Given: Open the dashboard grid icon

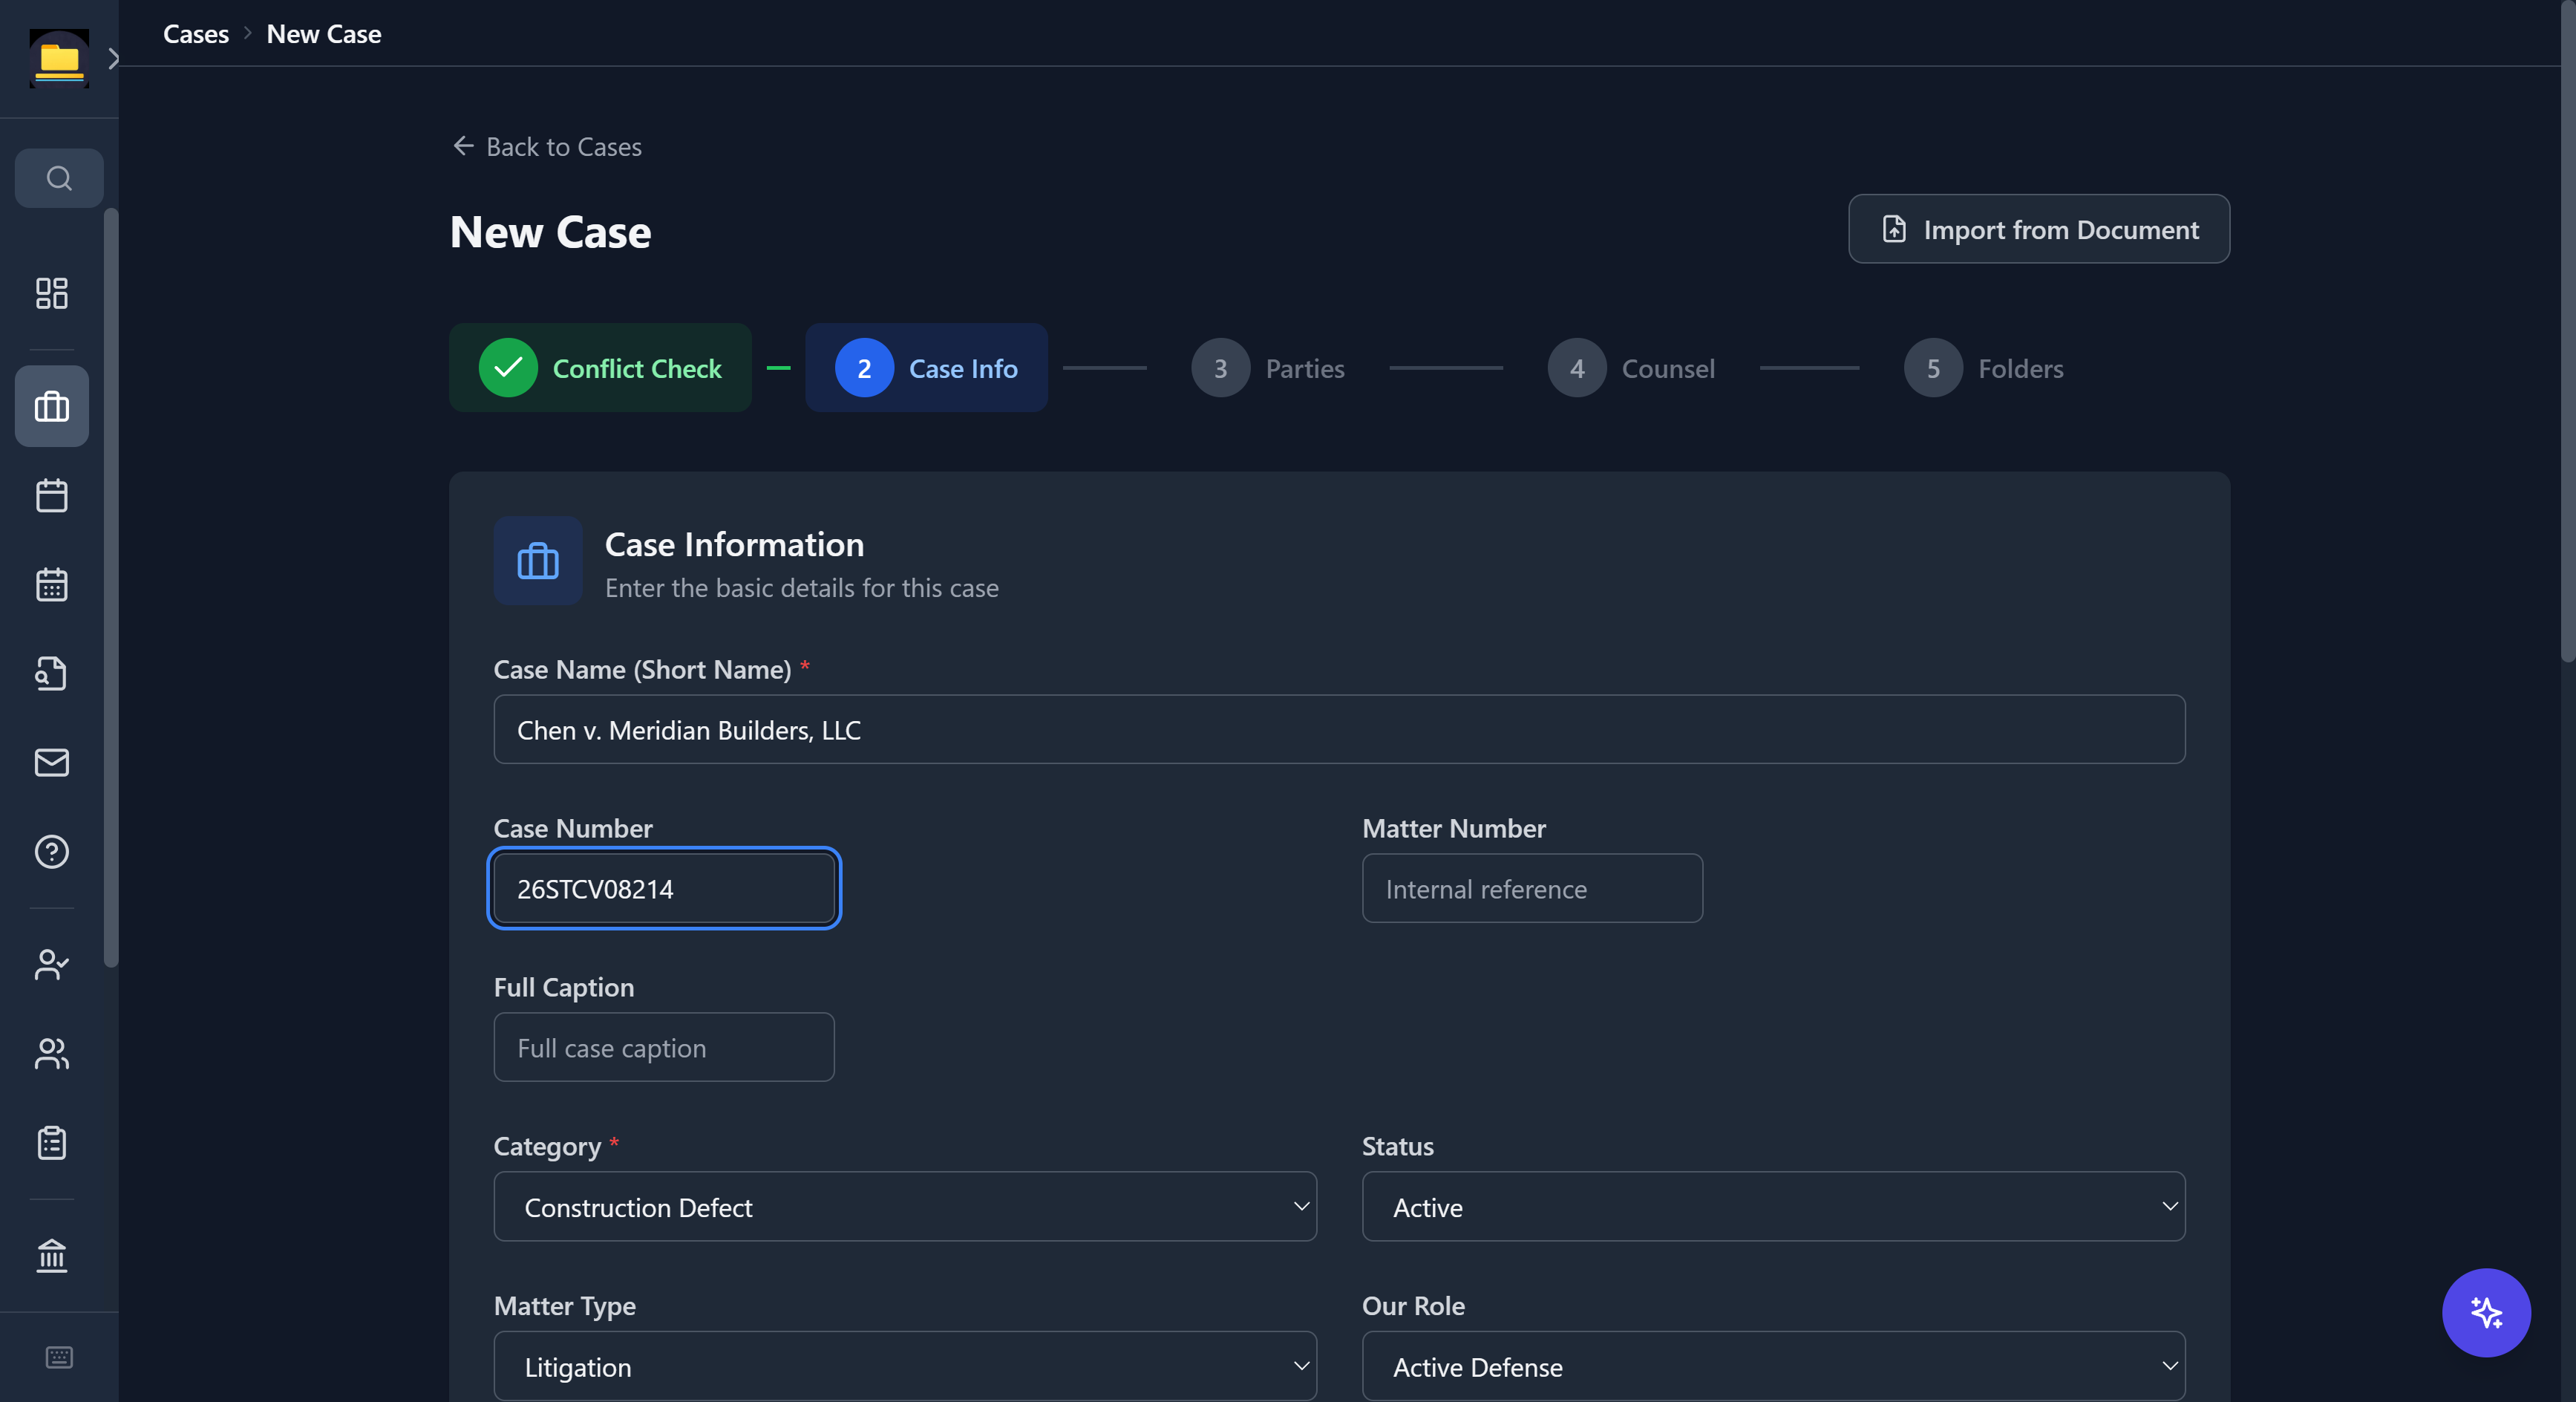Looking at the screenshot, I should coord(52,293).
